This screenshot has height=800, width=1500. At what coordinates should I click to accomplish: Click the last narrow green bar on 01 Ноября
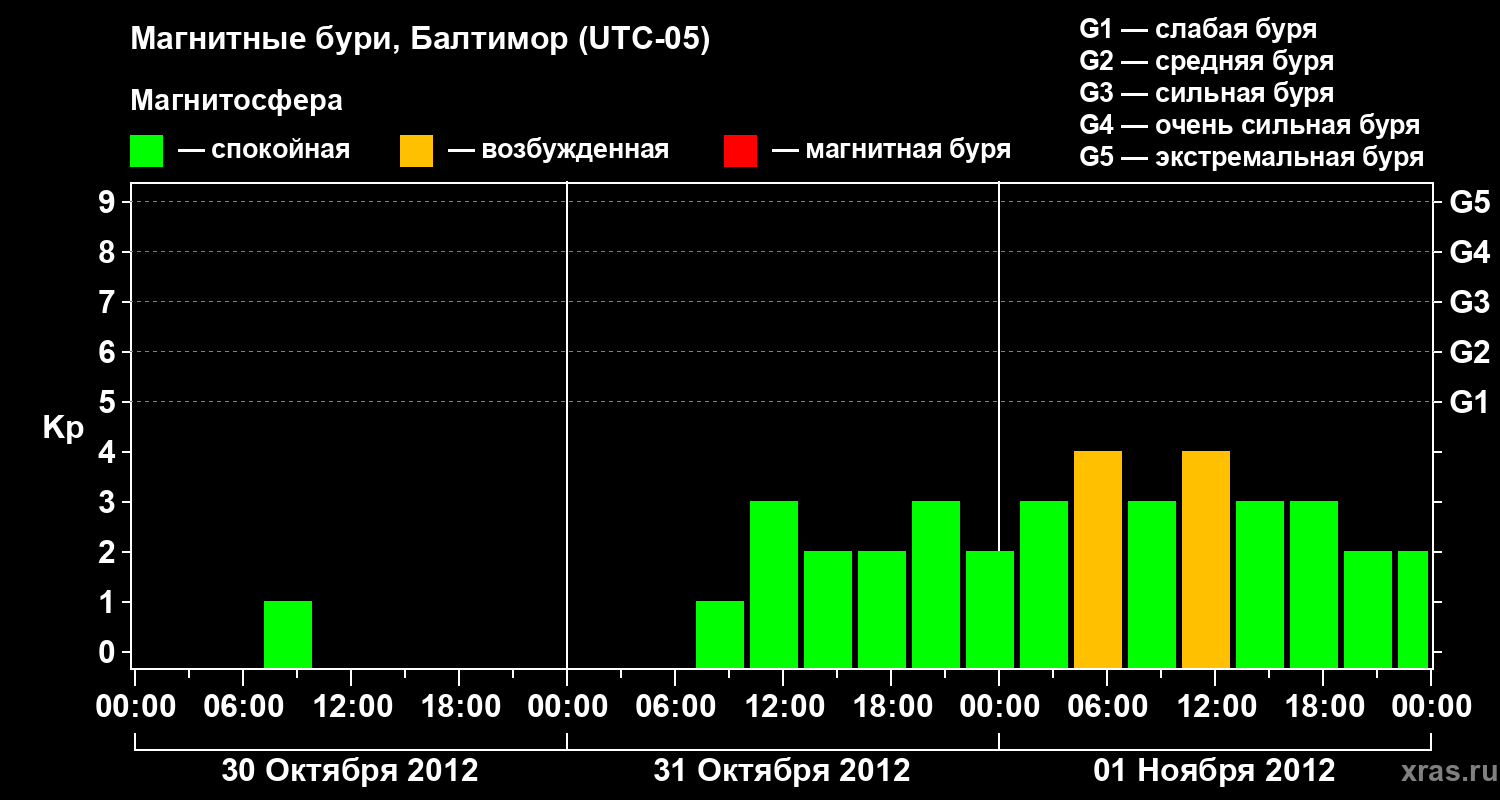[1413, 609]
